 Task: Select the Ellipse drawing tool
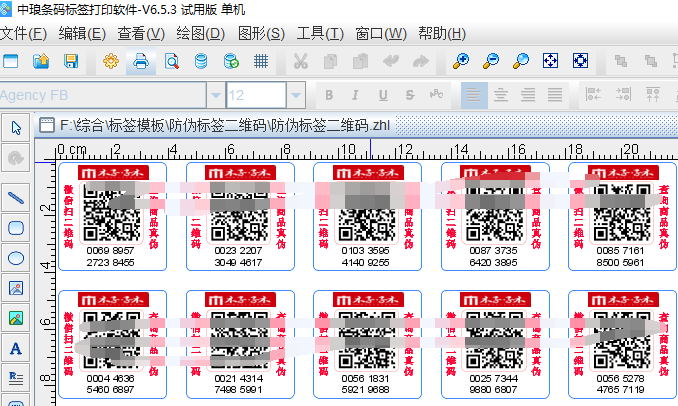point(16,258)
